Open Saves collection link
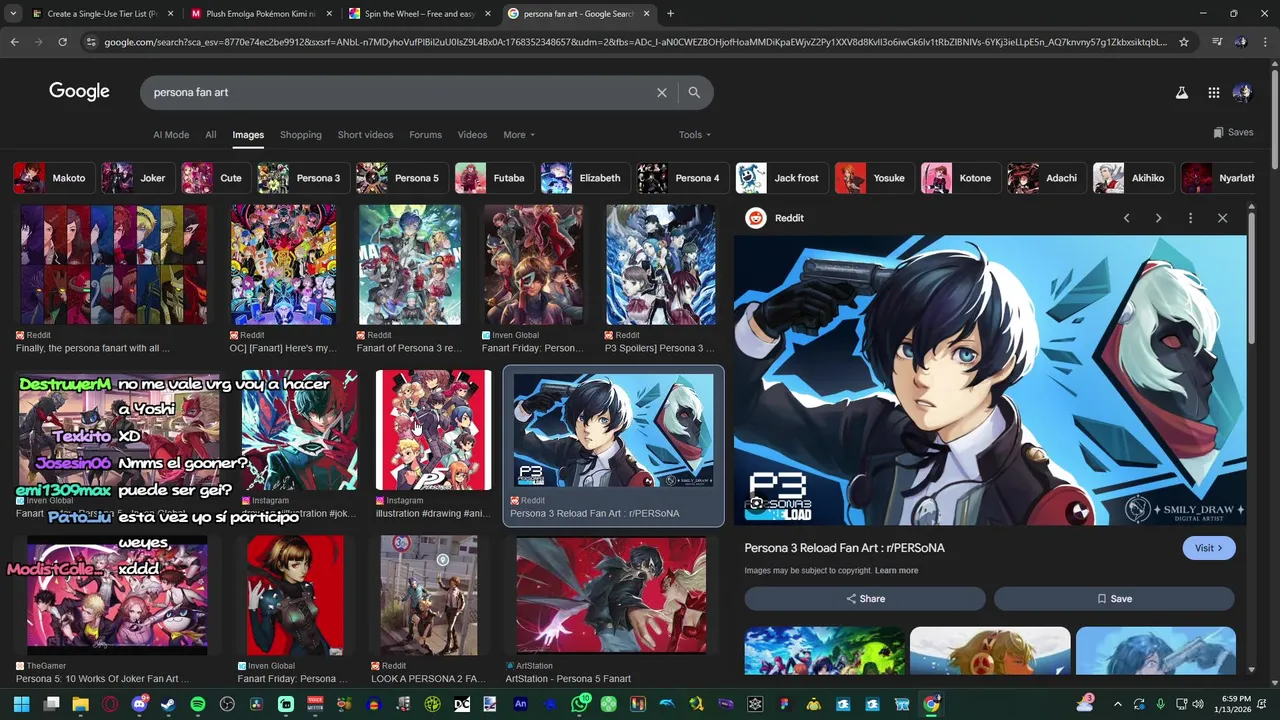The height and width of the screenshot is (720, 1280). 1233,132
